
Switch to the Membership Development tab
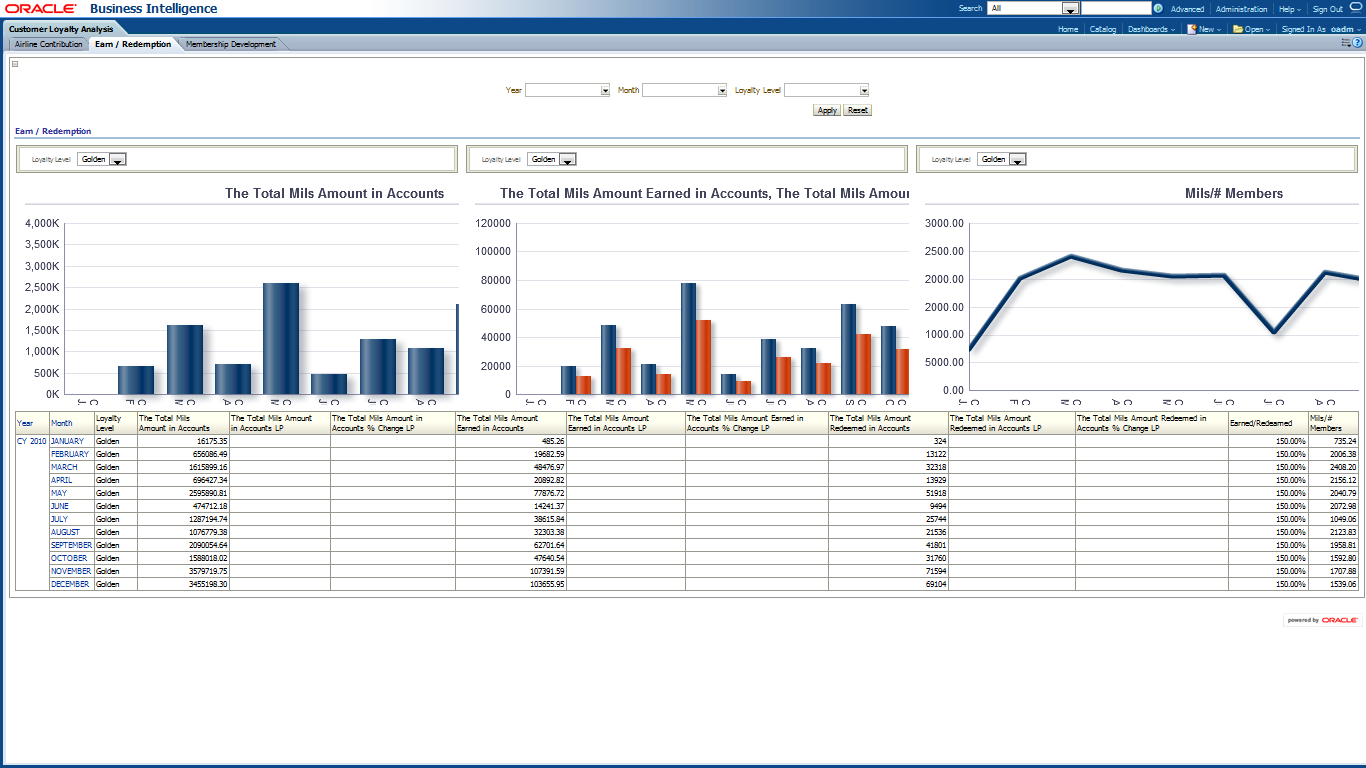pos(231,44)
